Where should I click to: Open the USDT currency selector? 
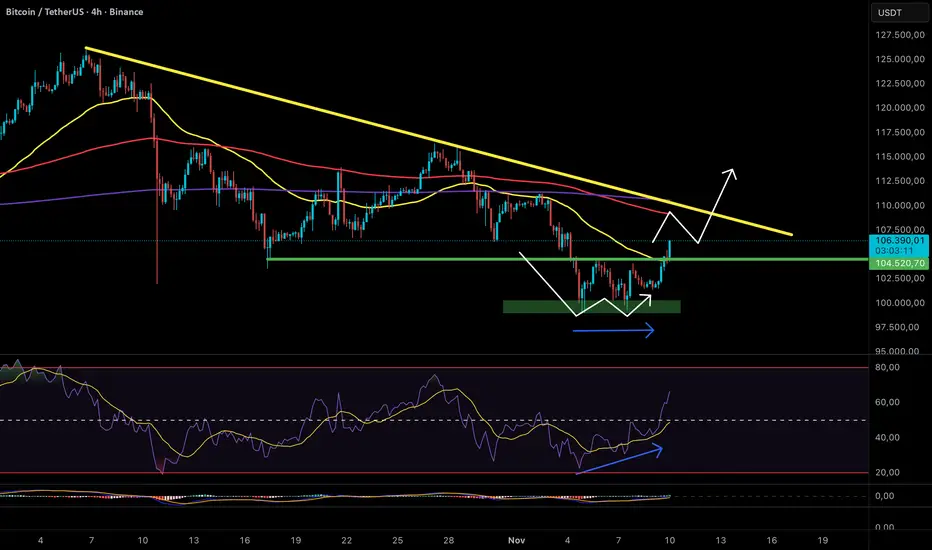900,12
